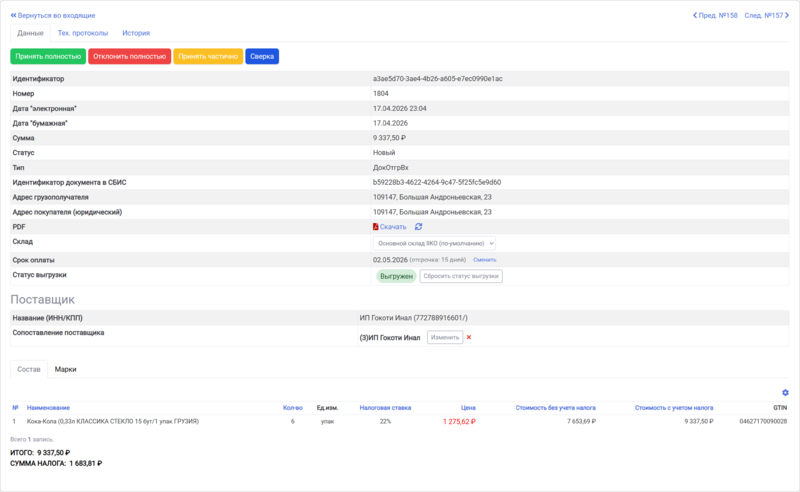Click the red Отклонить полностью button

point(130,57)
